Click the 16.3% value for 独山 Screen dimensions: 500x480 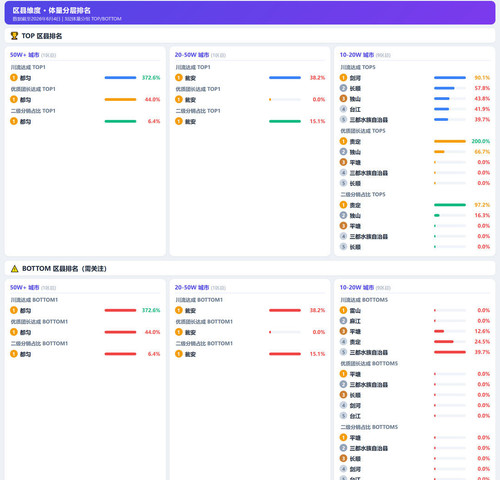[482, 215]
